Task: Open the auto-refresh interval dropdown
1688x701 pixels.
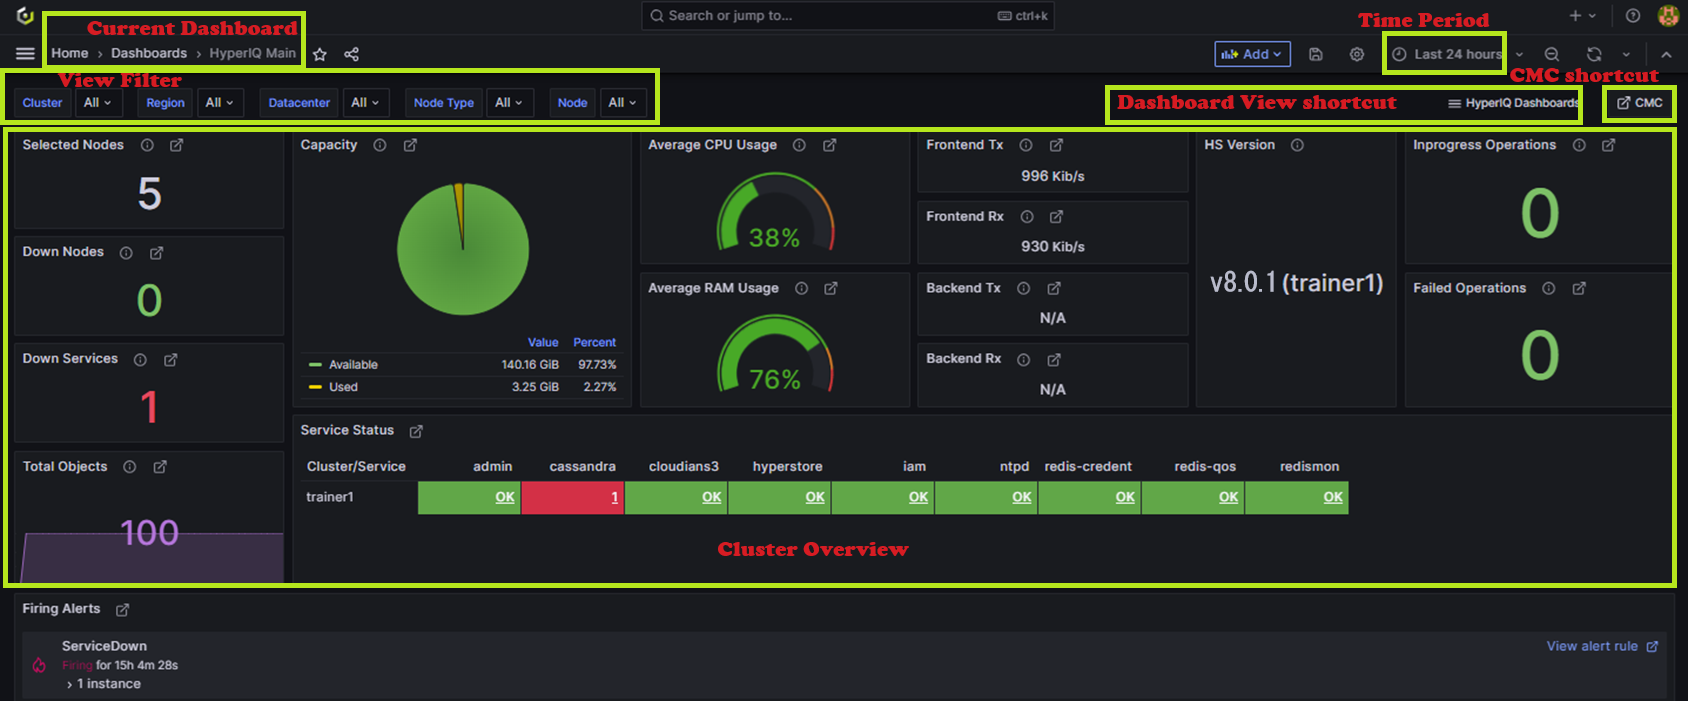Action: click(x=1626, y=54)
